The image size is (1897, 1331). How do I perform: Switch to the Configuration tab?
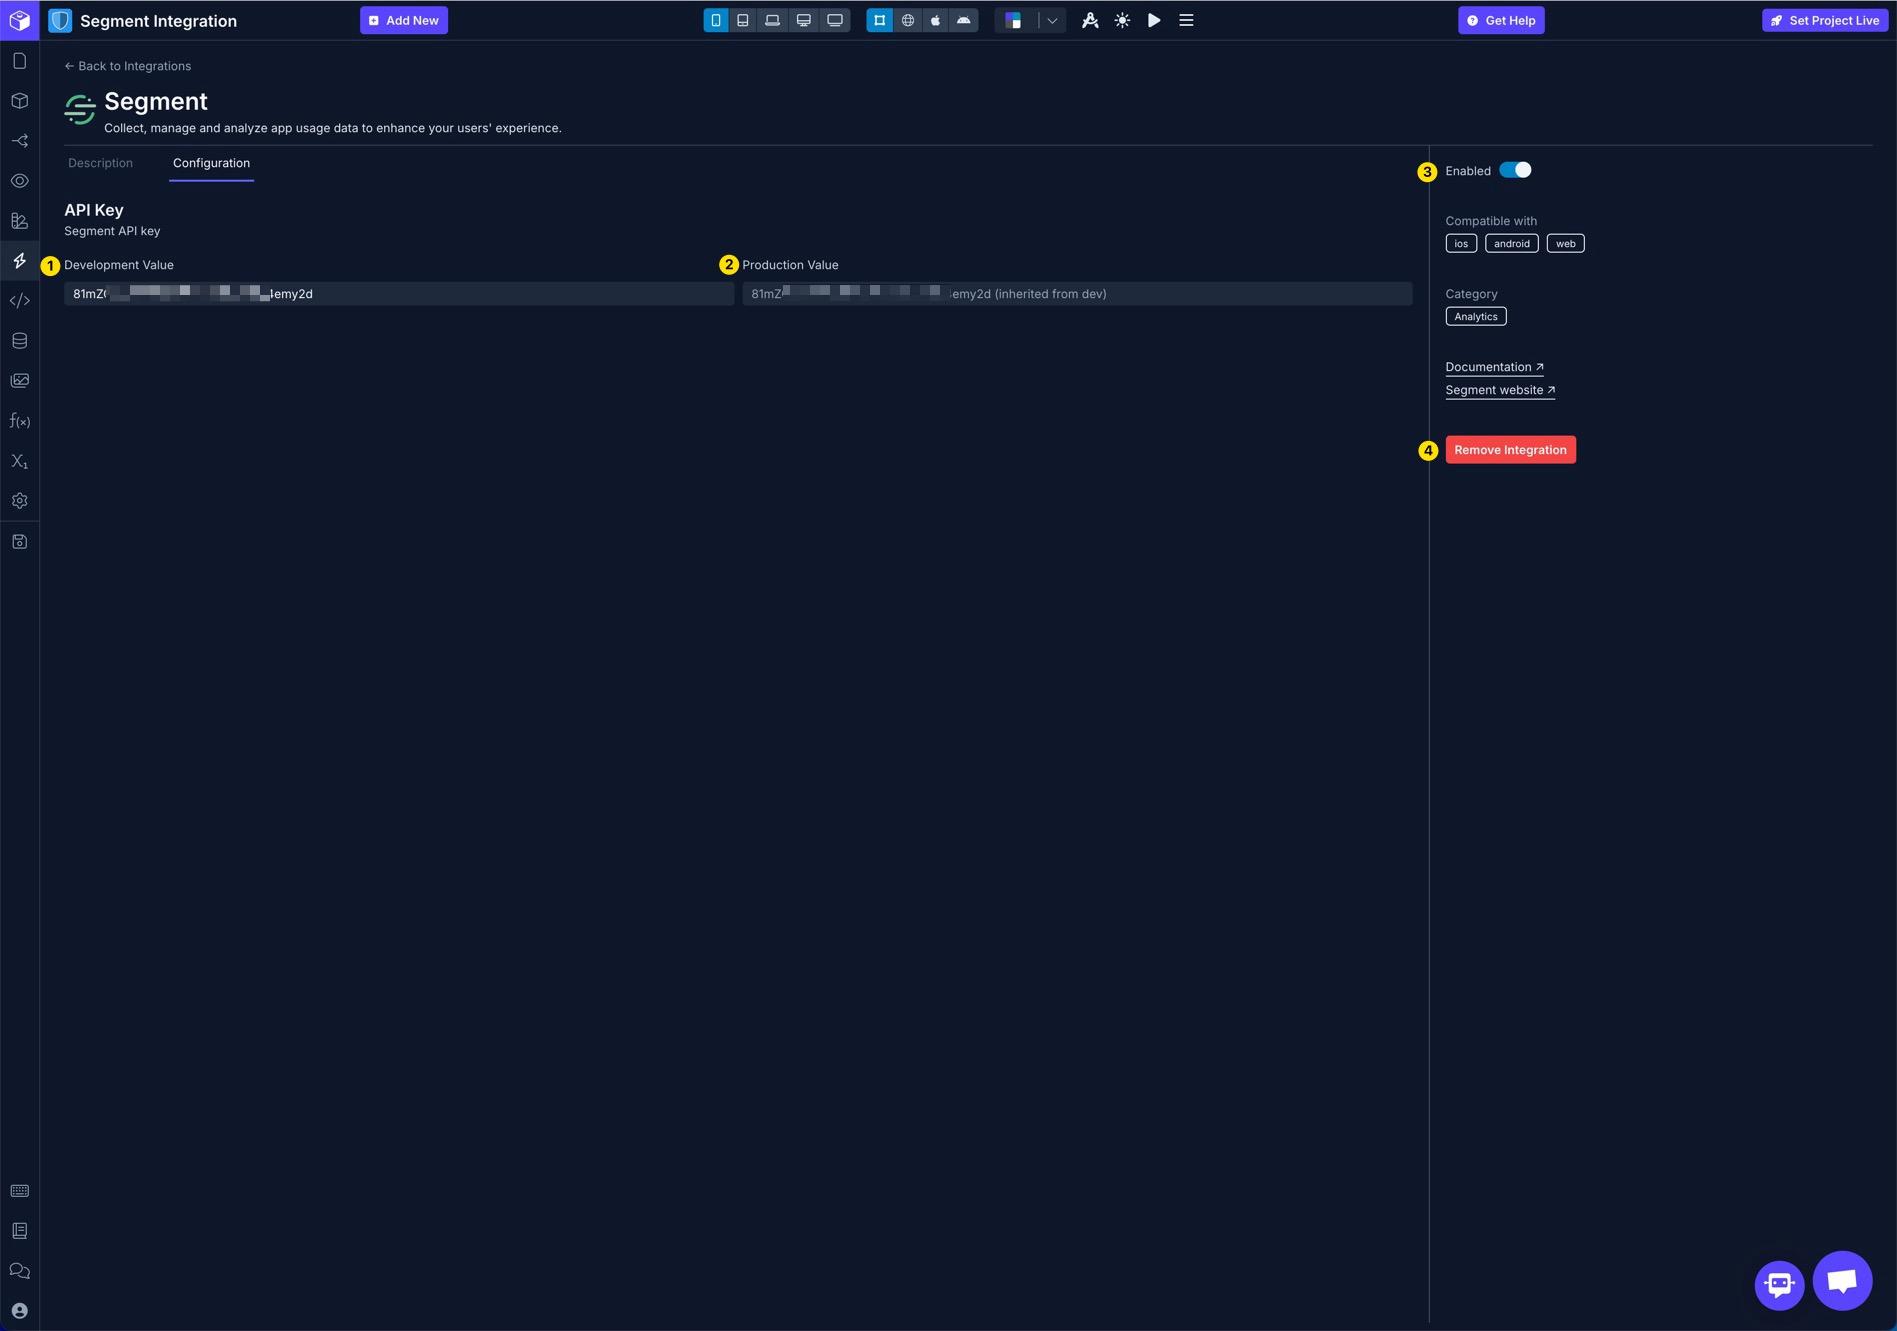[211, 163]
